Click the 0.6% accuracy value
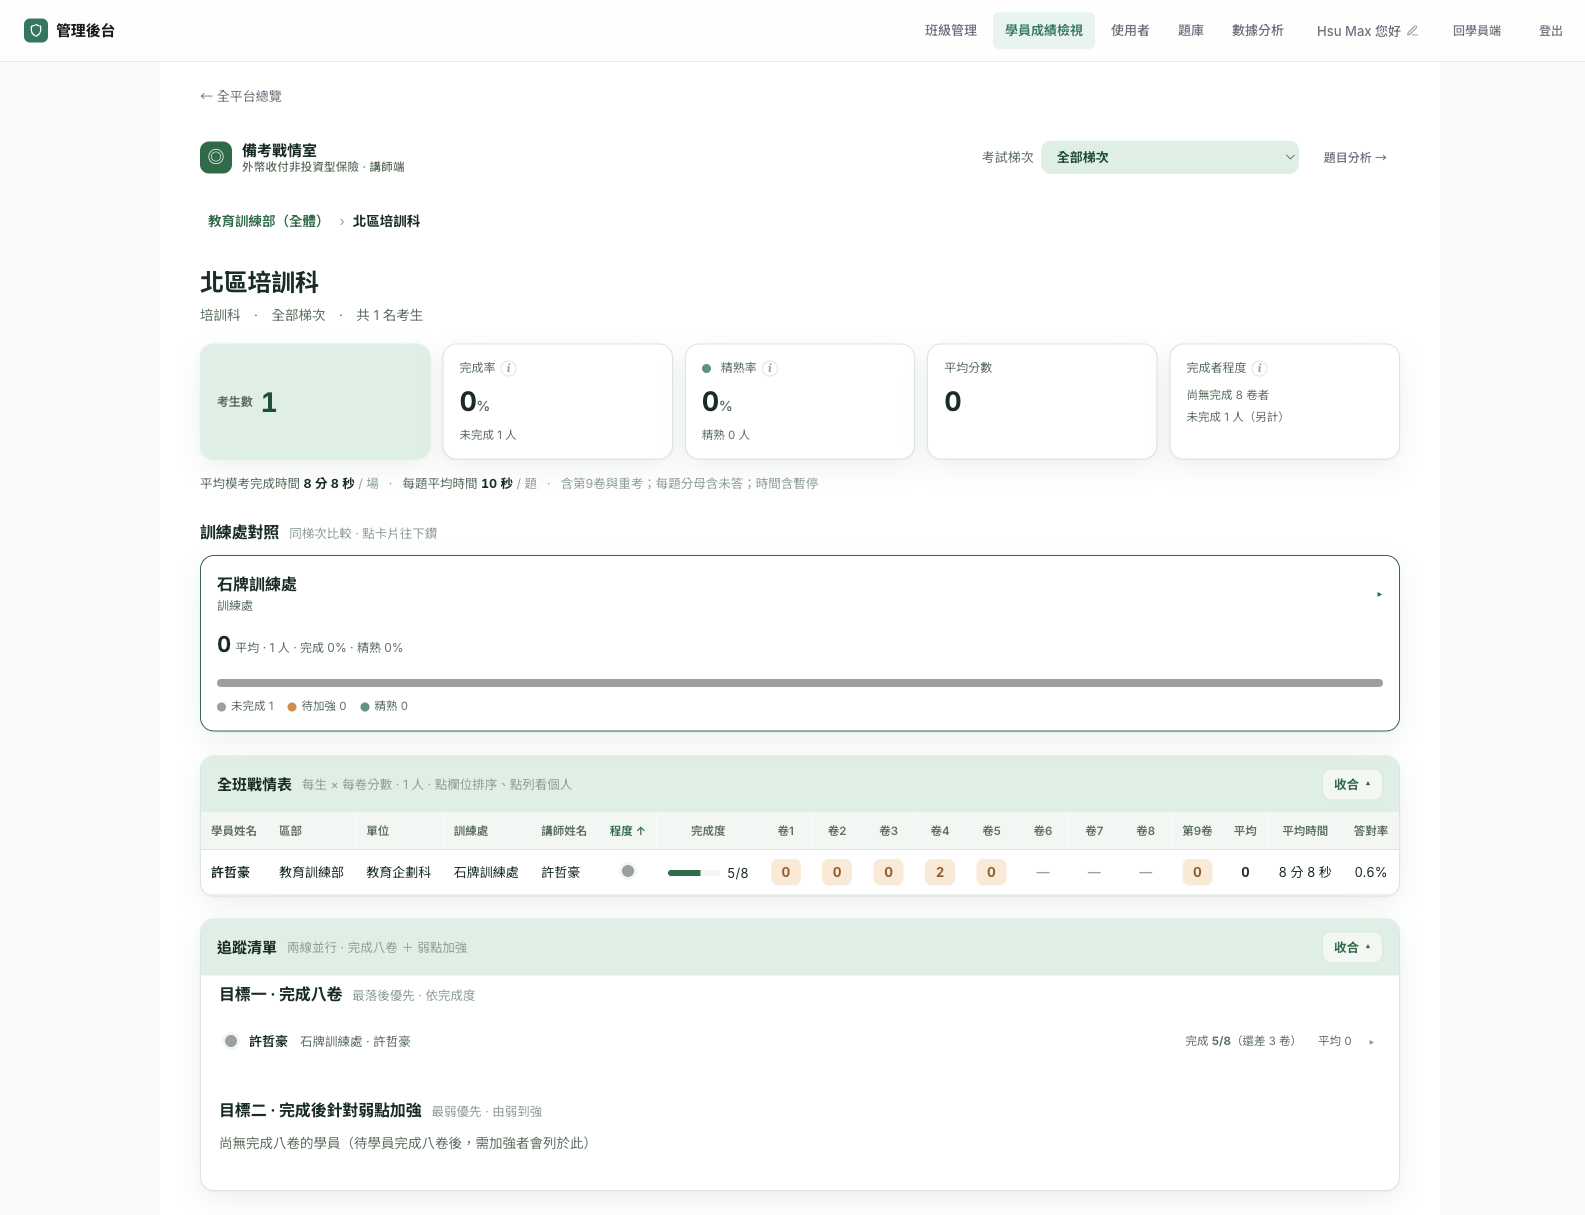The image size is (1585, 1215). pos(1371,872)
